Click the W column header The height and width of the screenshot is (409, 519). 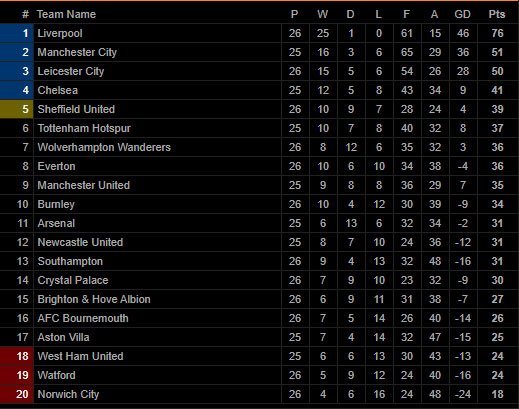(x=322, y=14)
